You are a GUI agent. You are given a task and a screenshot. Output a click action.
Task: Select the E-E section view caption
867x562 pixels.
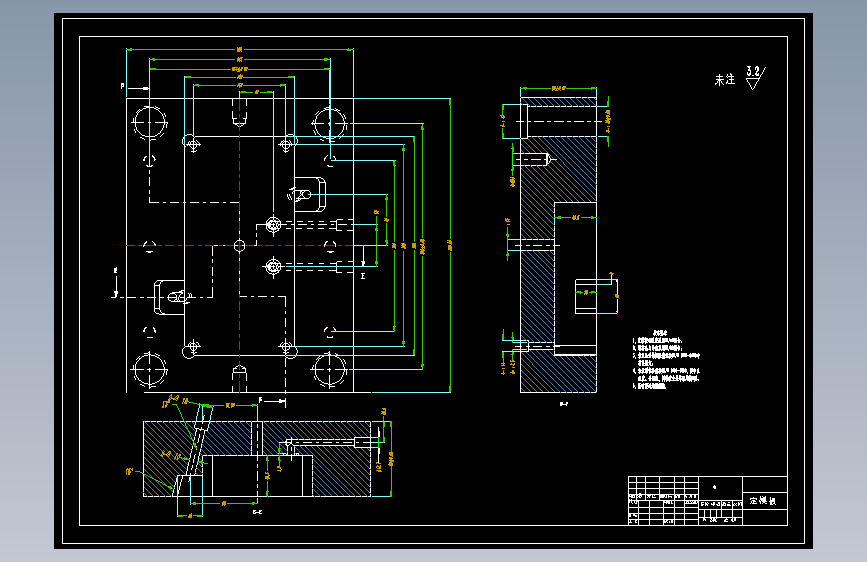pyautogui.click(x=257, y=512)
